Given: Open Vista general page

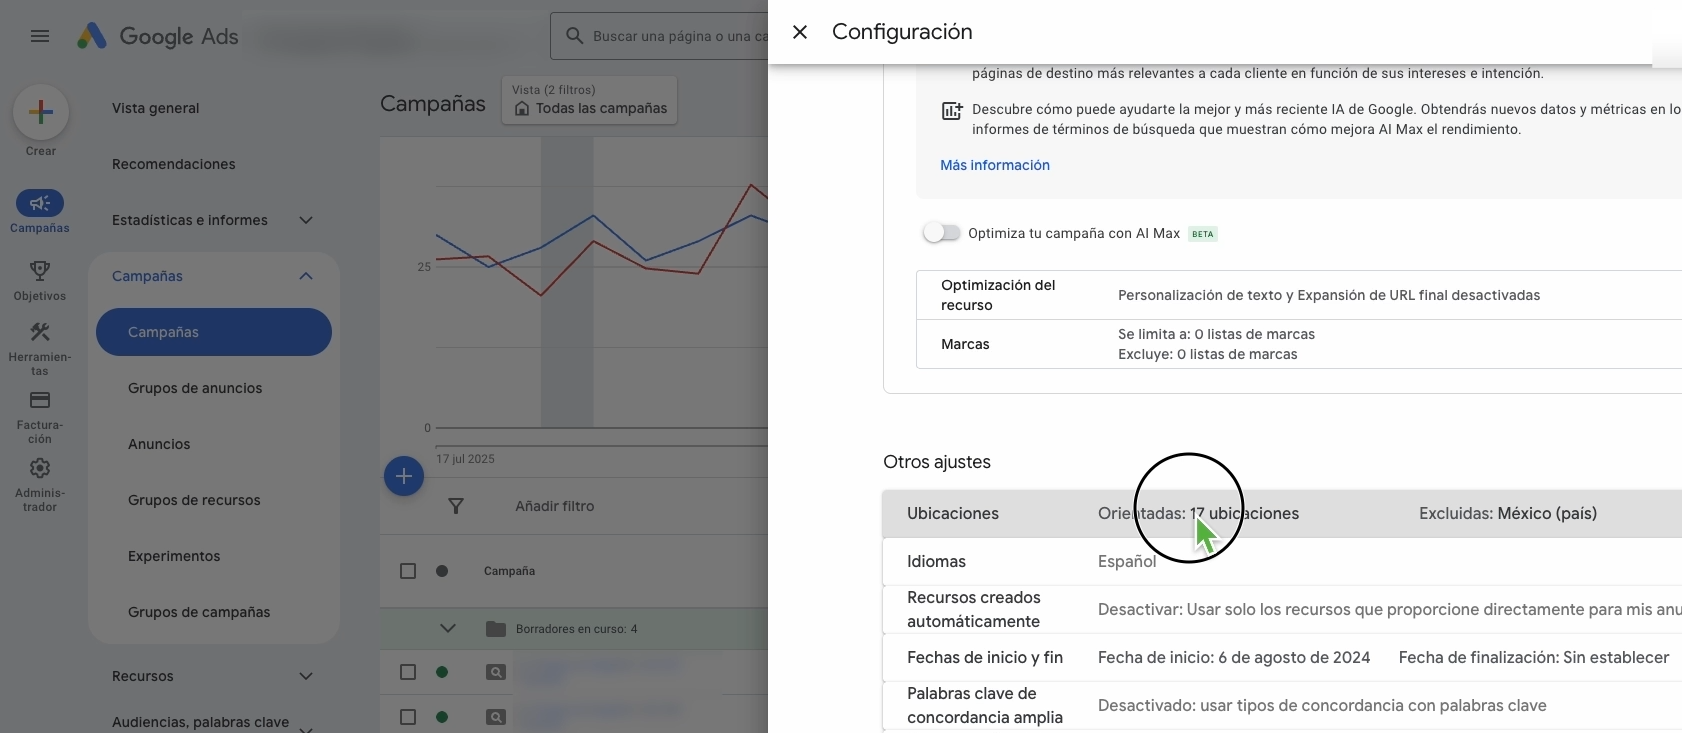Looking at the screenshot, I should click(x=156, y=108).
